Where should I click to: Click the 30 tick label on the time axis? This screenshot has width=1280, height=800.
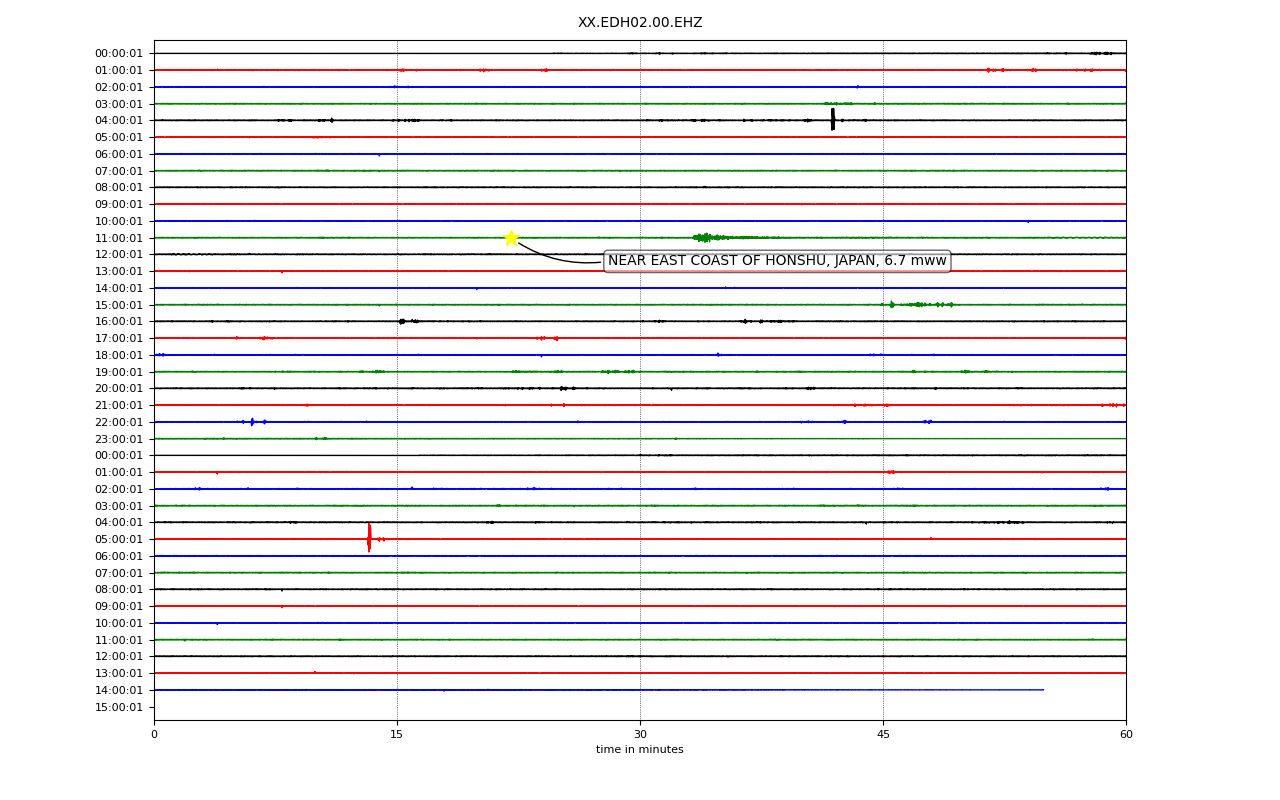pos(640,735)
